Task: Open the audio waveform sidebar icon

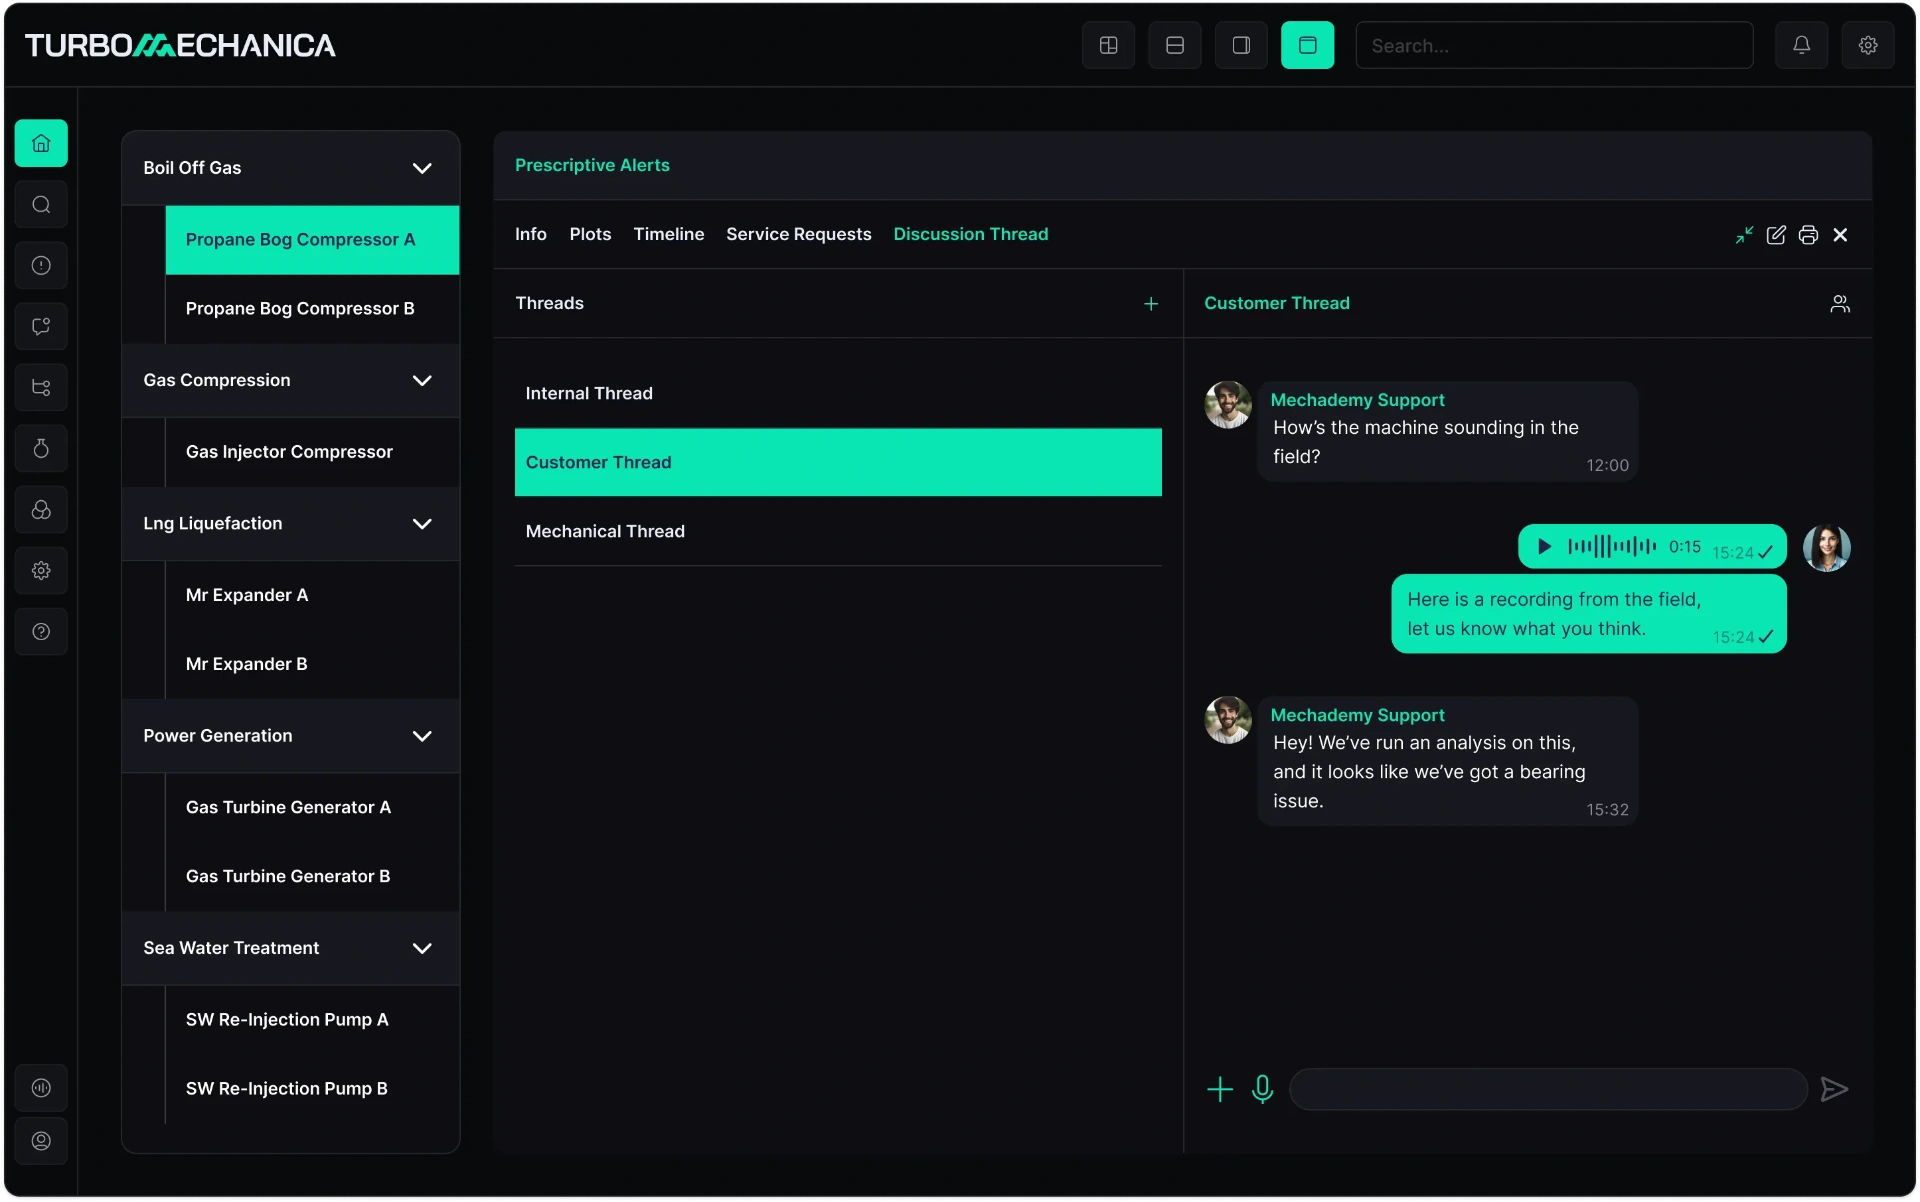Action: click(x=41, y=1088)
